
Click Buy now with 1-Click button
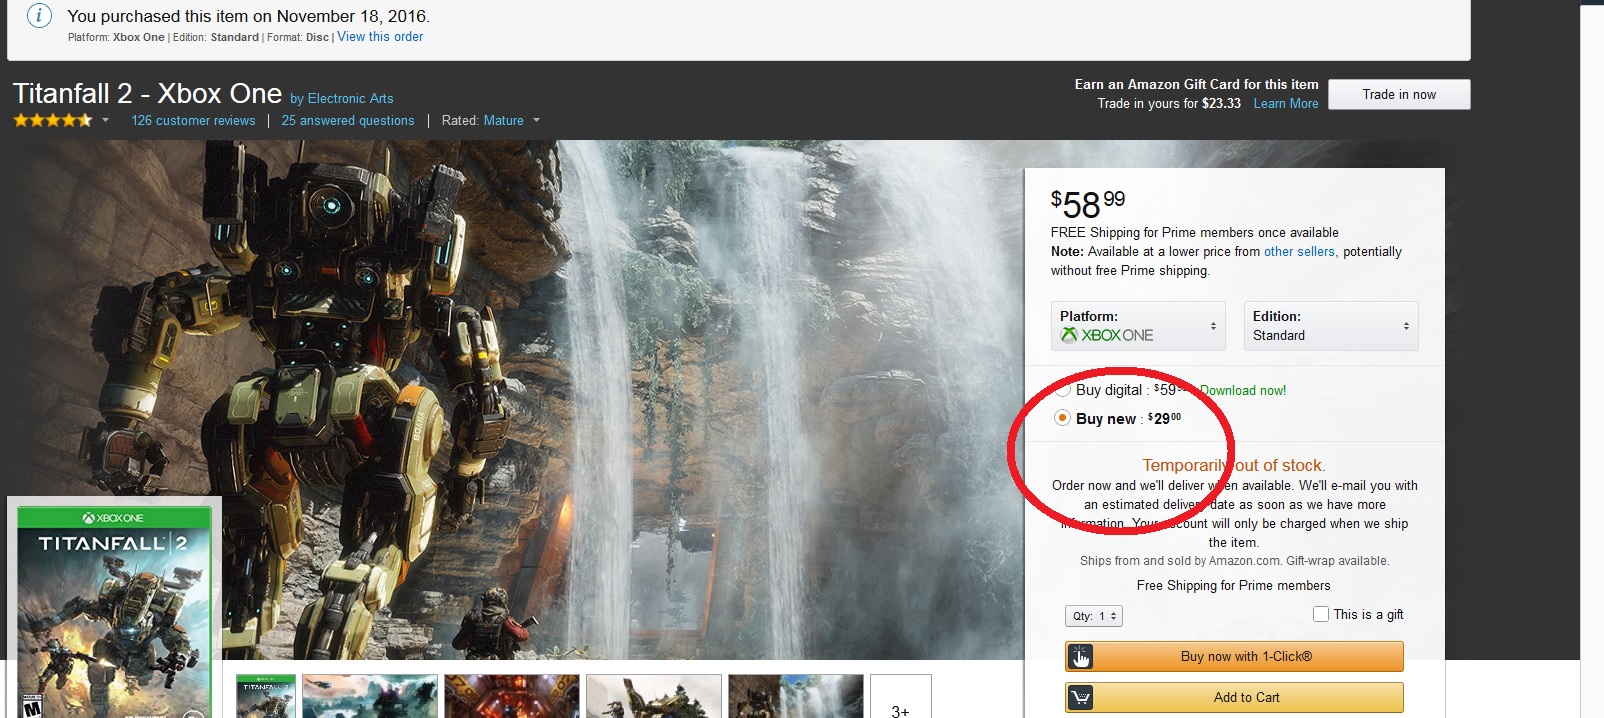[x=1234, y=657]
